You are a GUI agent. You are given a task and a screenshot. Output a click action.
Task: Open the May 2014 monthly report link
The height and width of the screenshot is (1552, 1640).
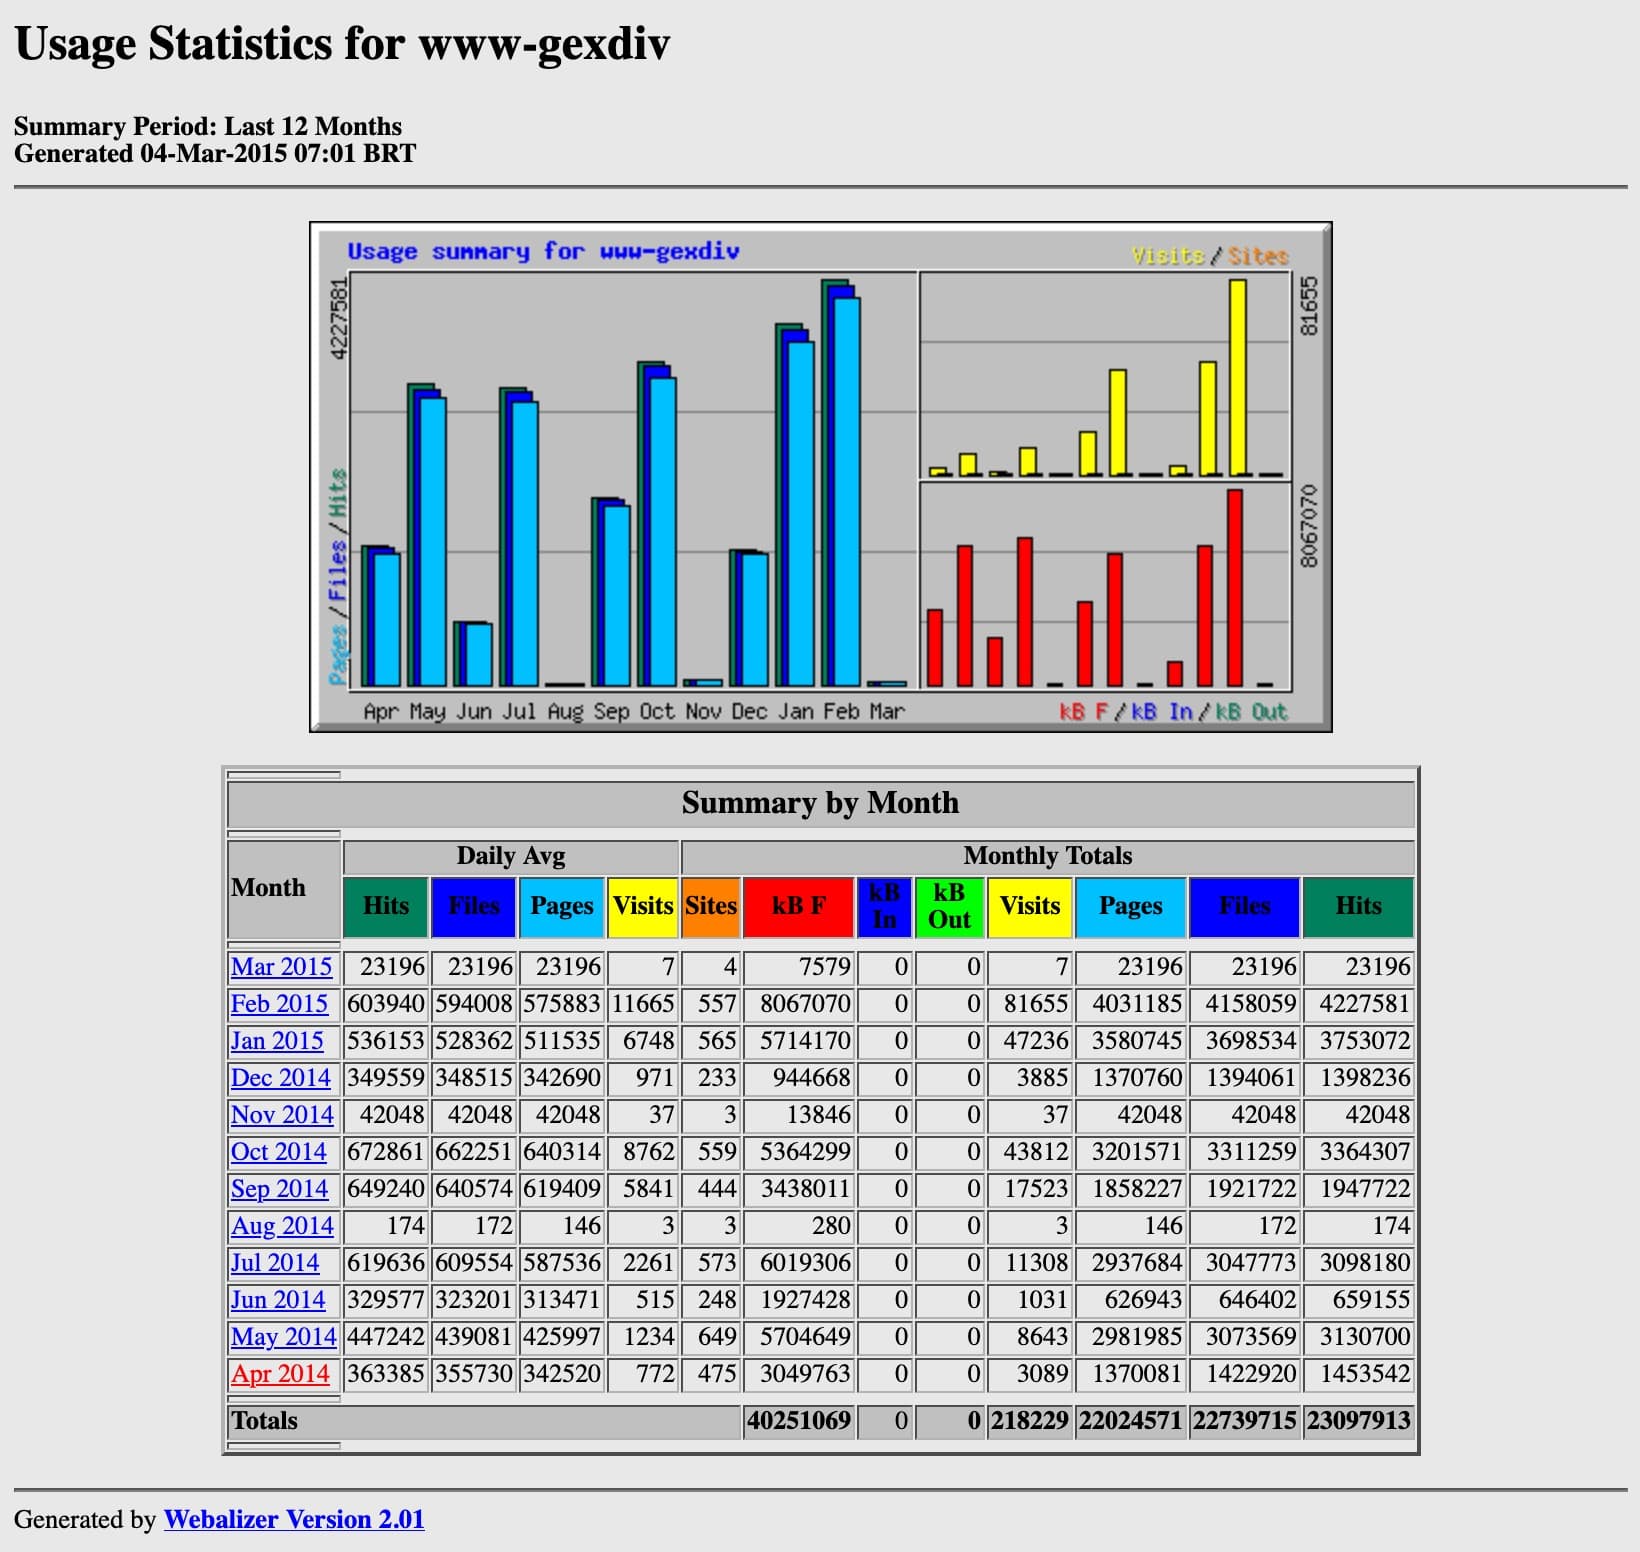[284, 1337]
